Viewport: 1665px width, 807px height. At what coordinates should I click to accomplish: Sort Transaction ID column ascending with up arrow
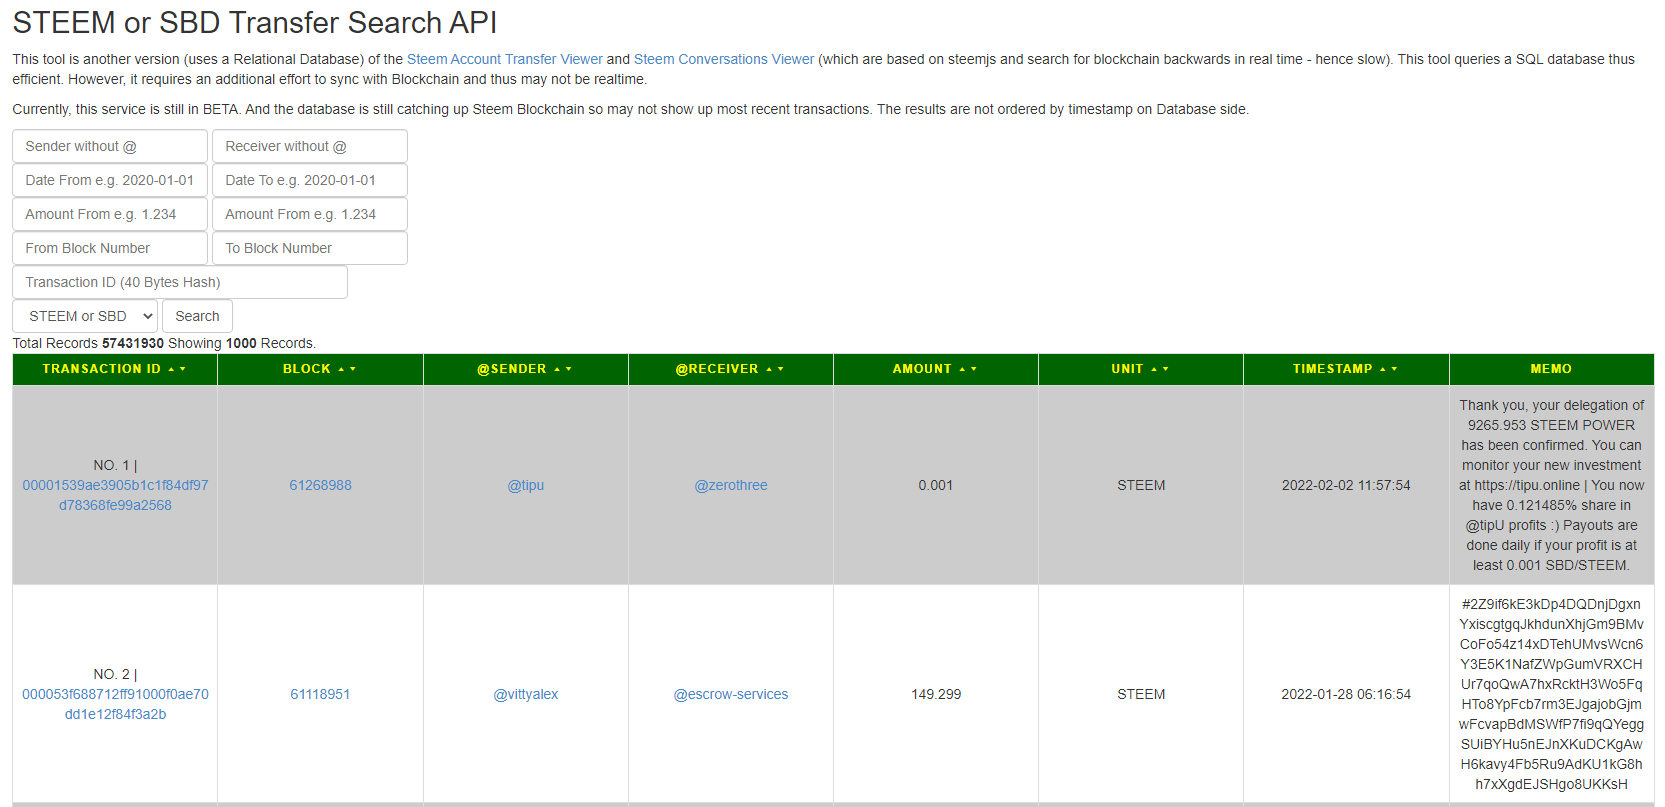172,369
